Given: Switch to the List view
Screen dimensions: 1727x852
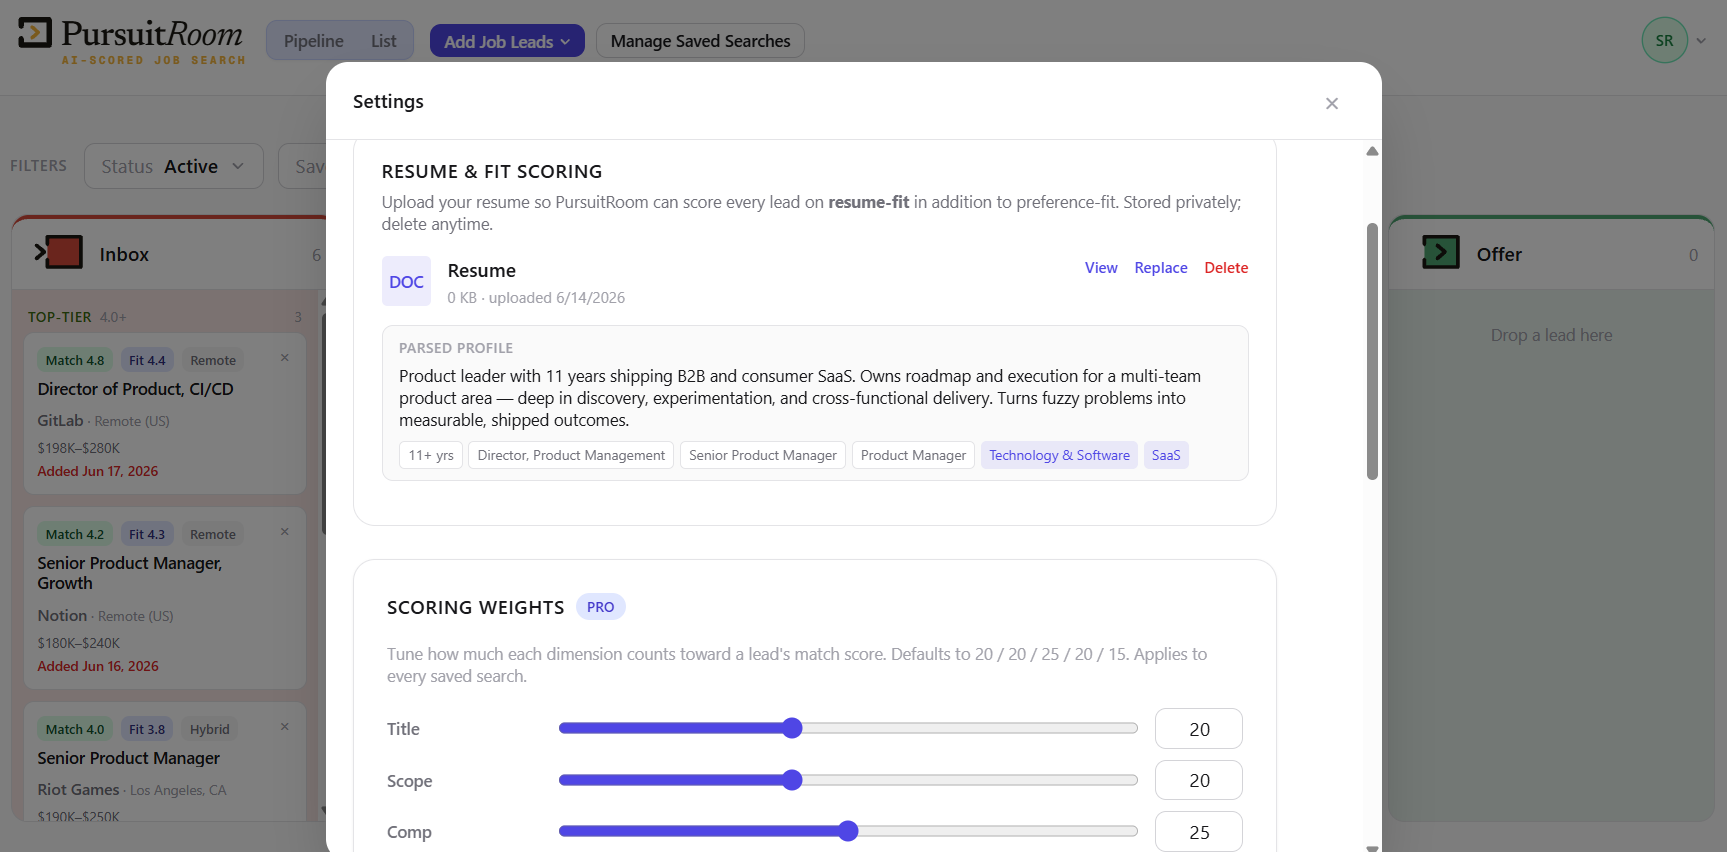Looking at the screenshot, I should [x=384, y=41].
